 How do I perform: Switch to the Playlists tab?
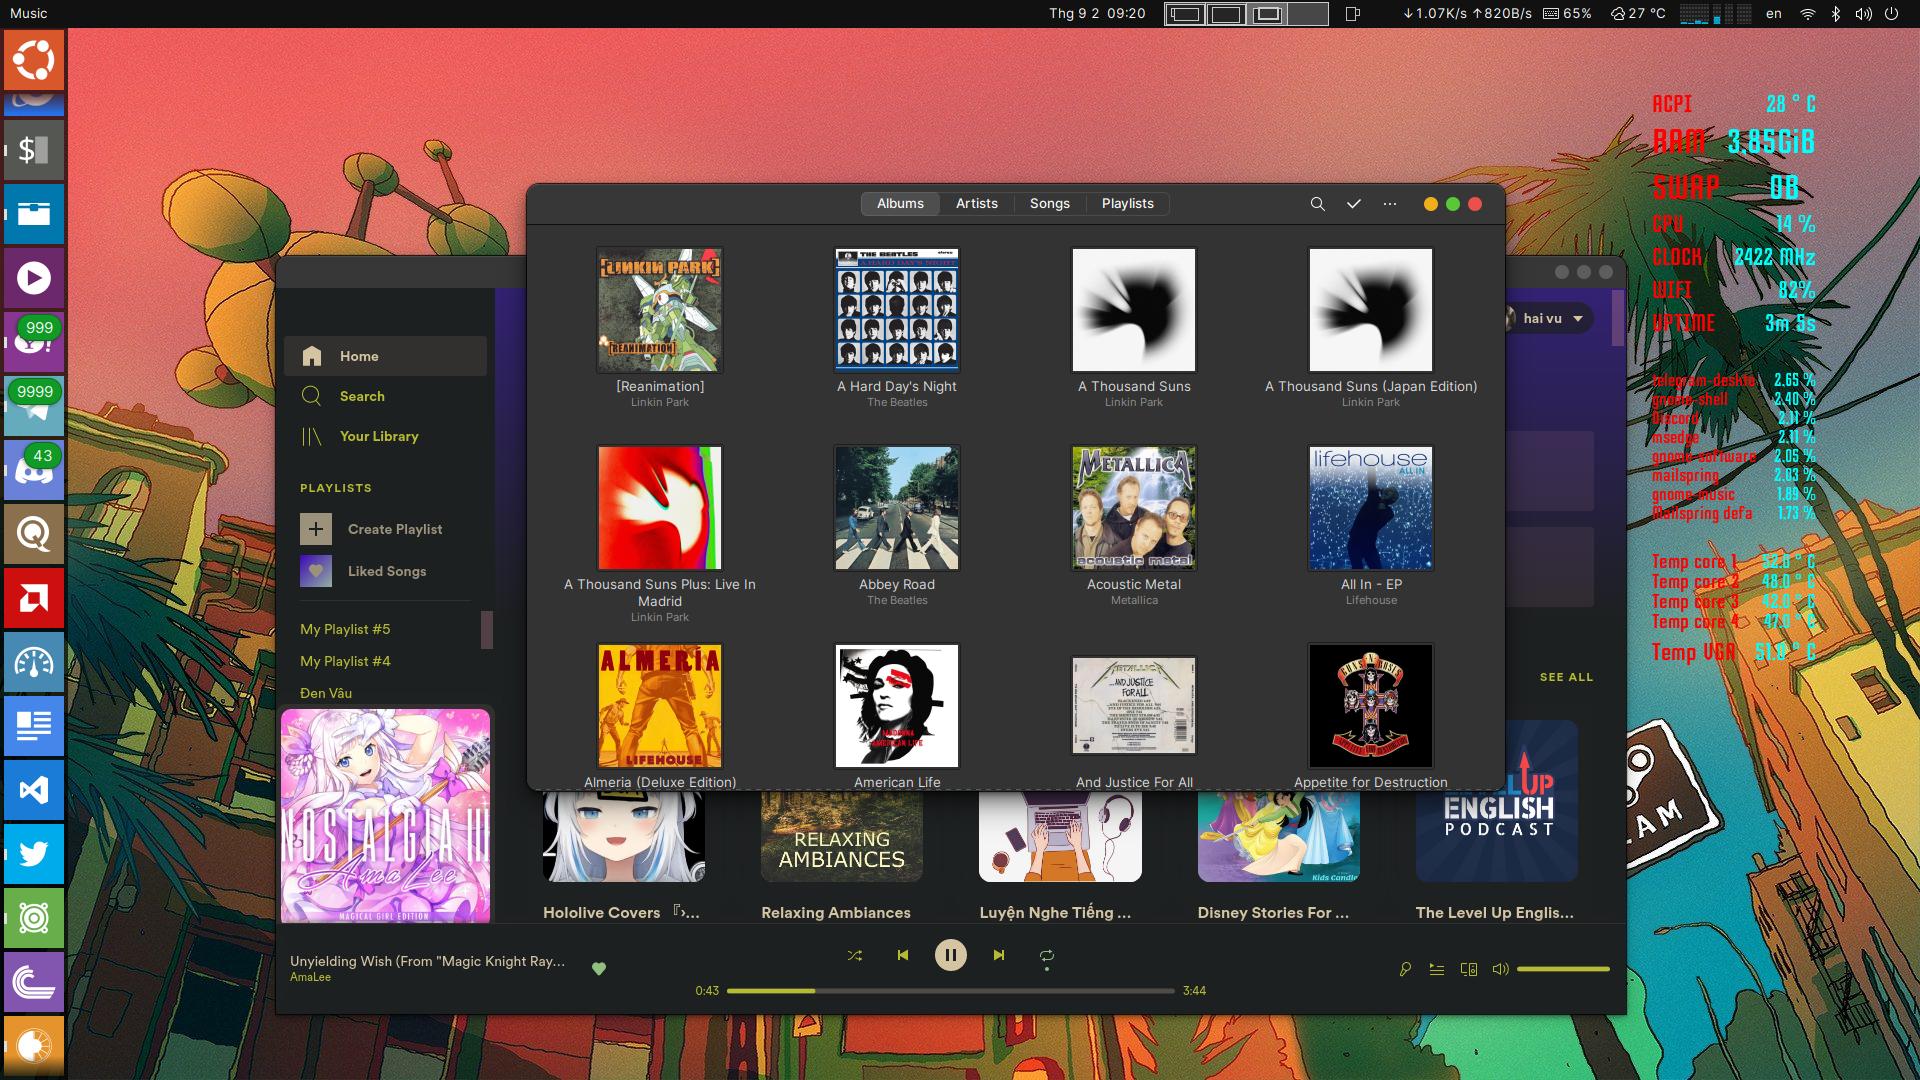[x=1128, y=204]
